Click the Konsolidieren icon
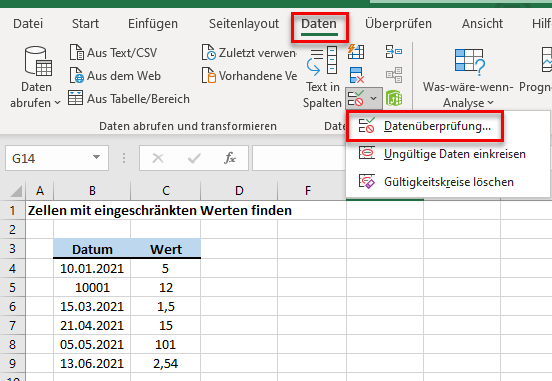 tap(394, 52)
